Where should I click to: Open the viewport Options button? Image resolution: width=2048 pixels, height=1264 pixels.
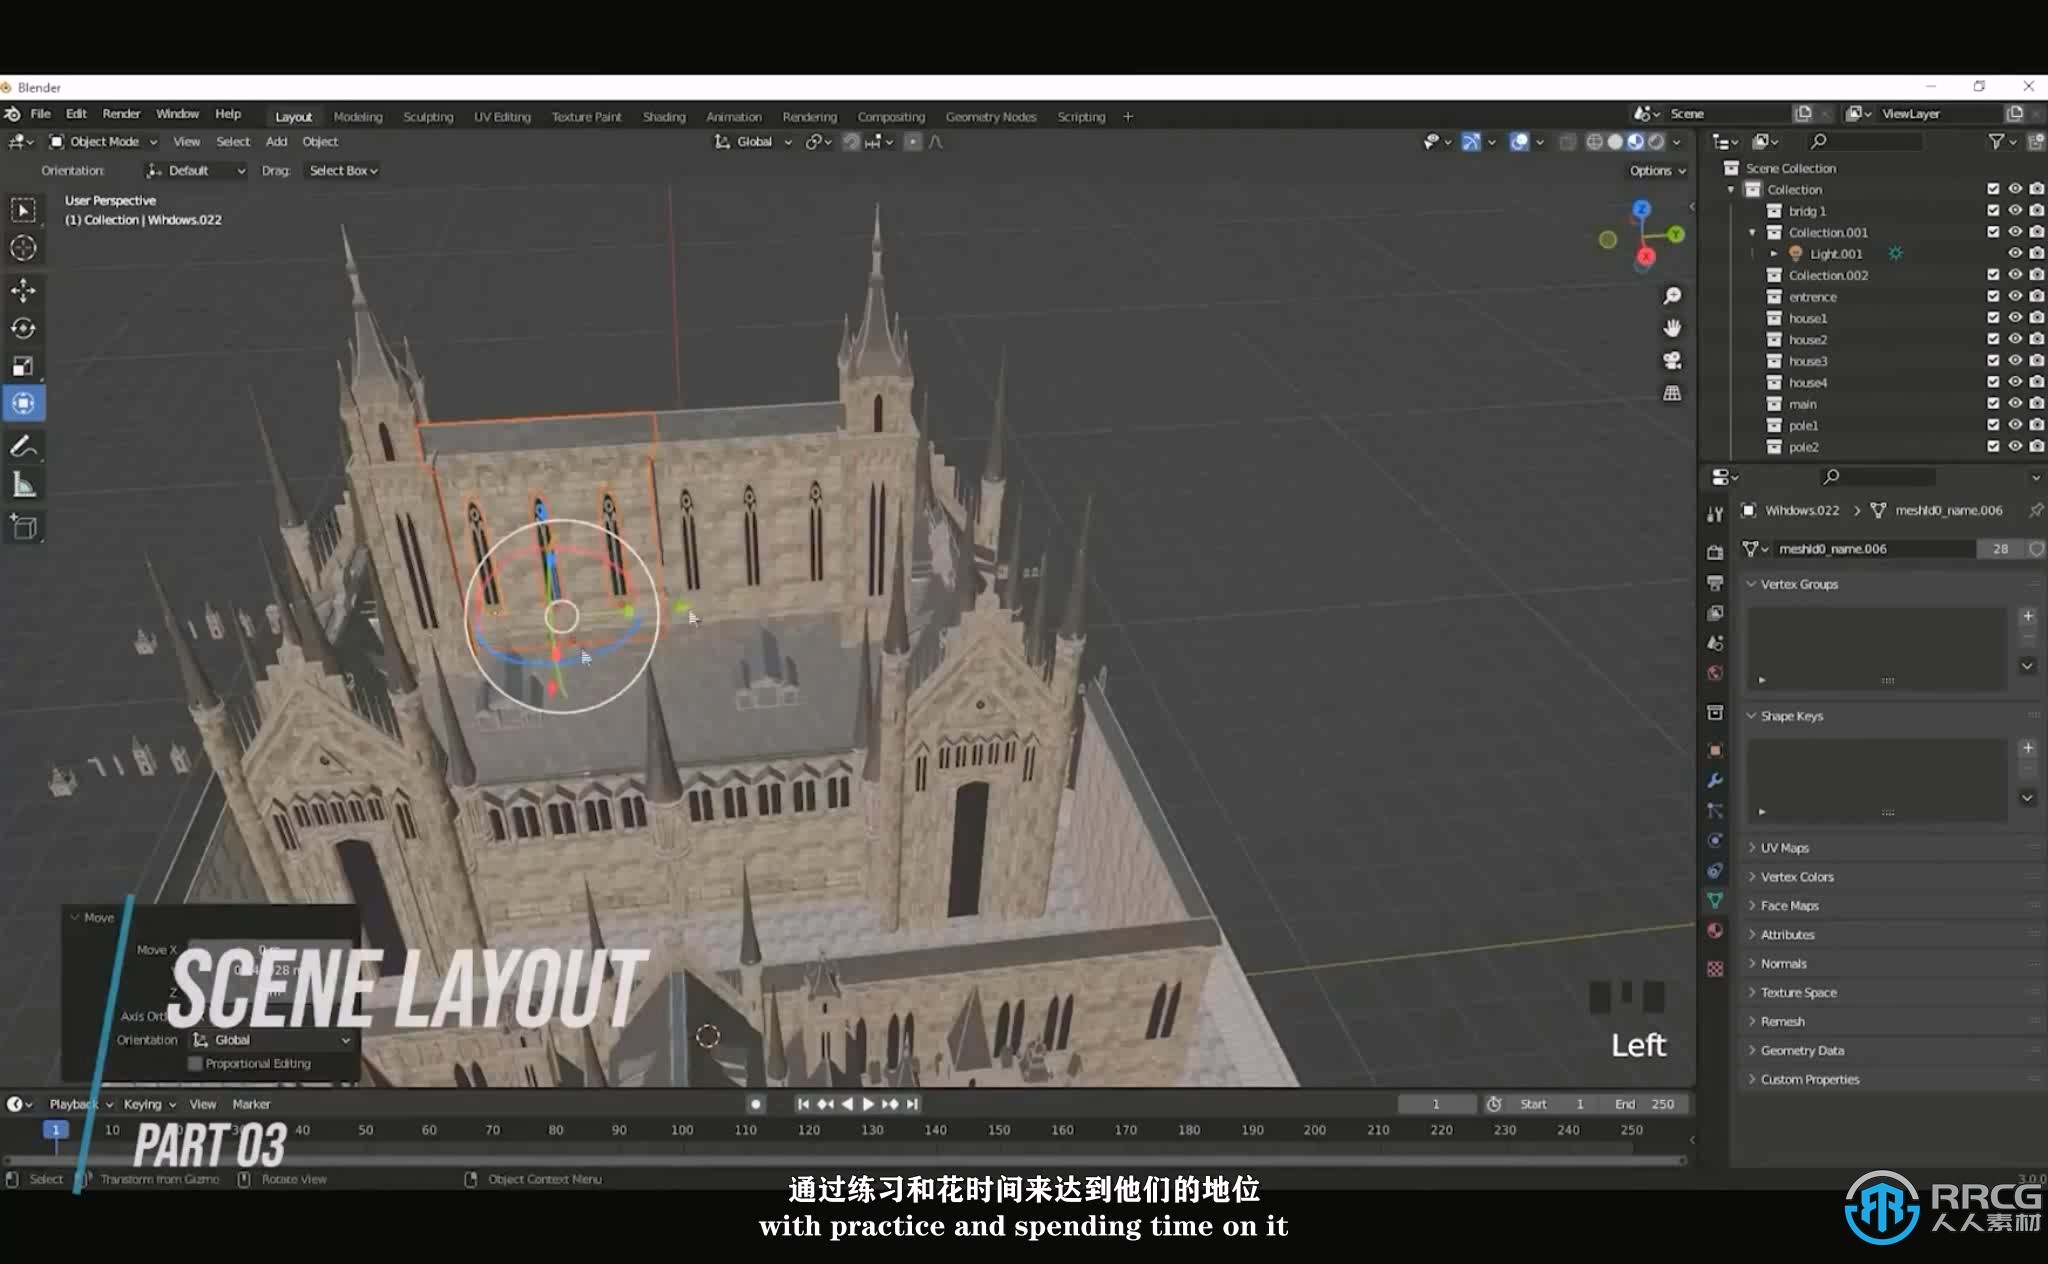pos(1657,171)
